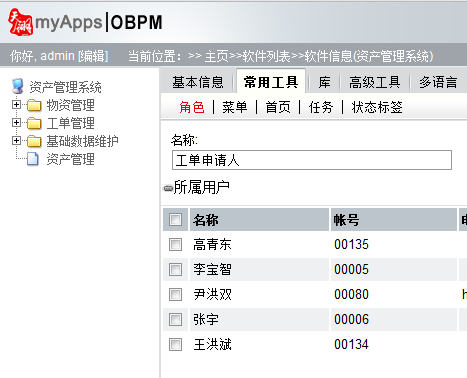Switch to the 多语言 tab
This screenshot has width=467, height=378.
pos(438,82)
